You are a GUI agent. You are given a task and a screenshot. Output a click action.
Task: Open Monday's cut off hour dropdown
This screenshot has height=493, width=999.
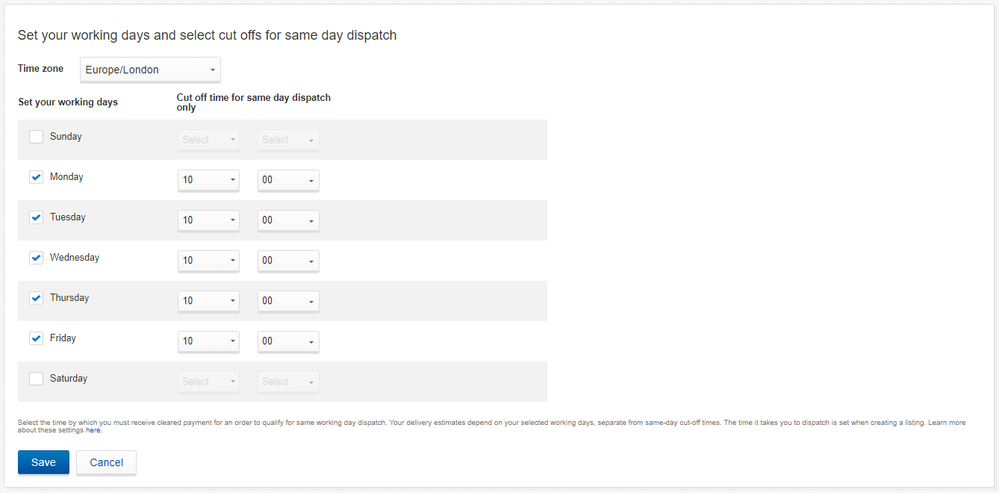pos(208,180)
